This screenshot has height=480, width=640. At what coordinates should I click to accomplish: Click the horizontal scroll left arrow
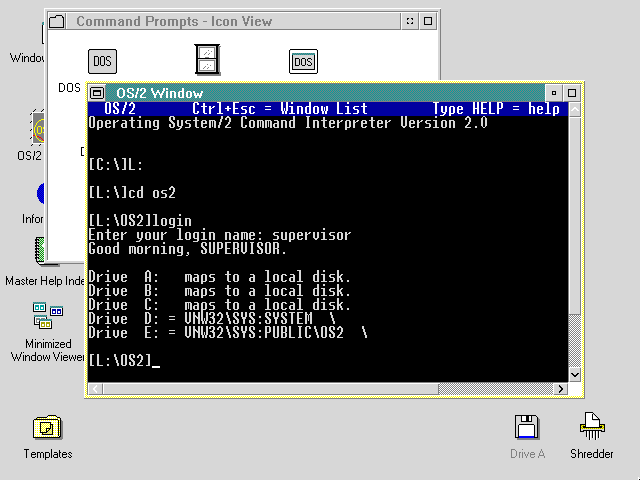coord(96,389)
